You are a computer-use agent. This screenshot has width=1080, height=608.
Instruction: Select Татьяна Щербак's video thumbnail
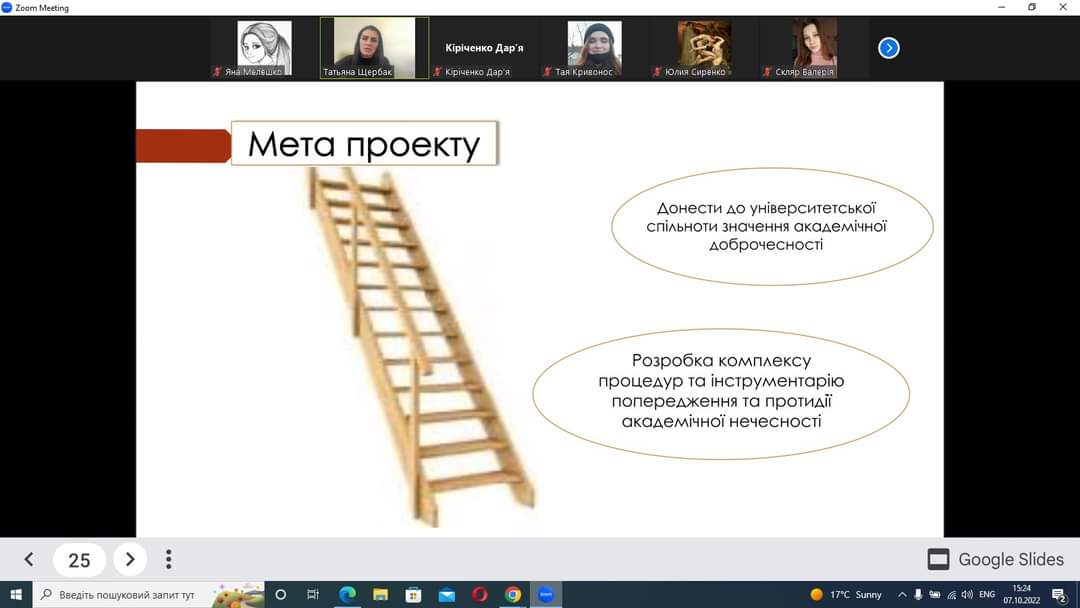[374, 47]
